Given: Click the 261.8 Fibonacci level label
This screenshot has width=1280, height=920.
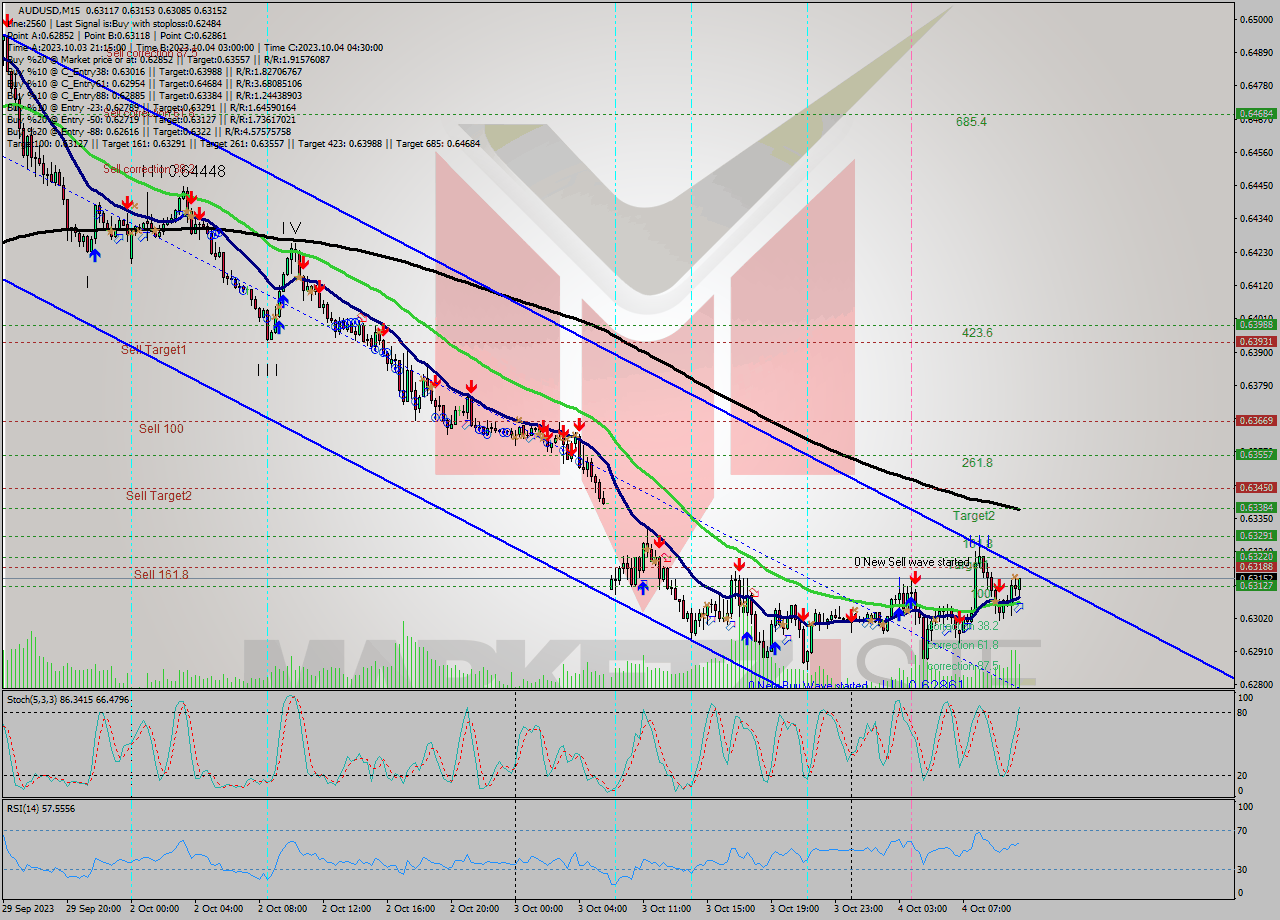Looking at the screenshot, I should tap(977, 463).
